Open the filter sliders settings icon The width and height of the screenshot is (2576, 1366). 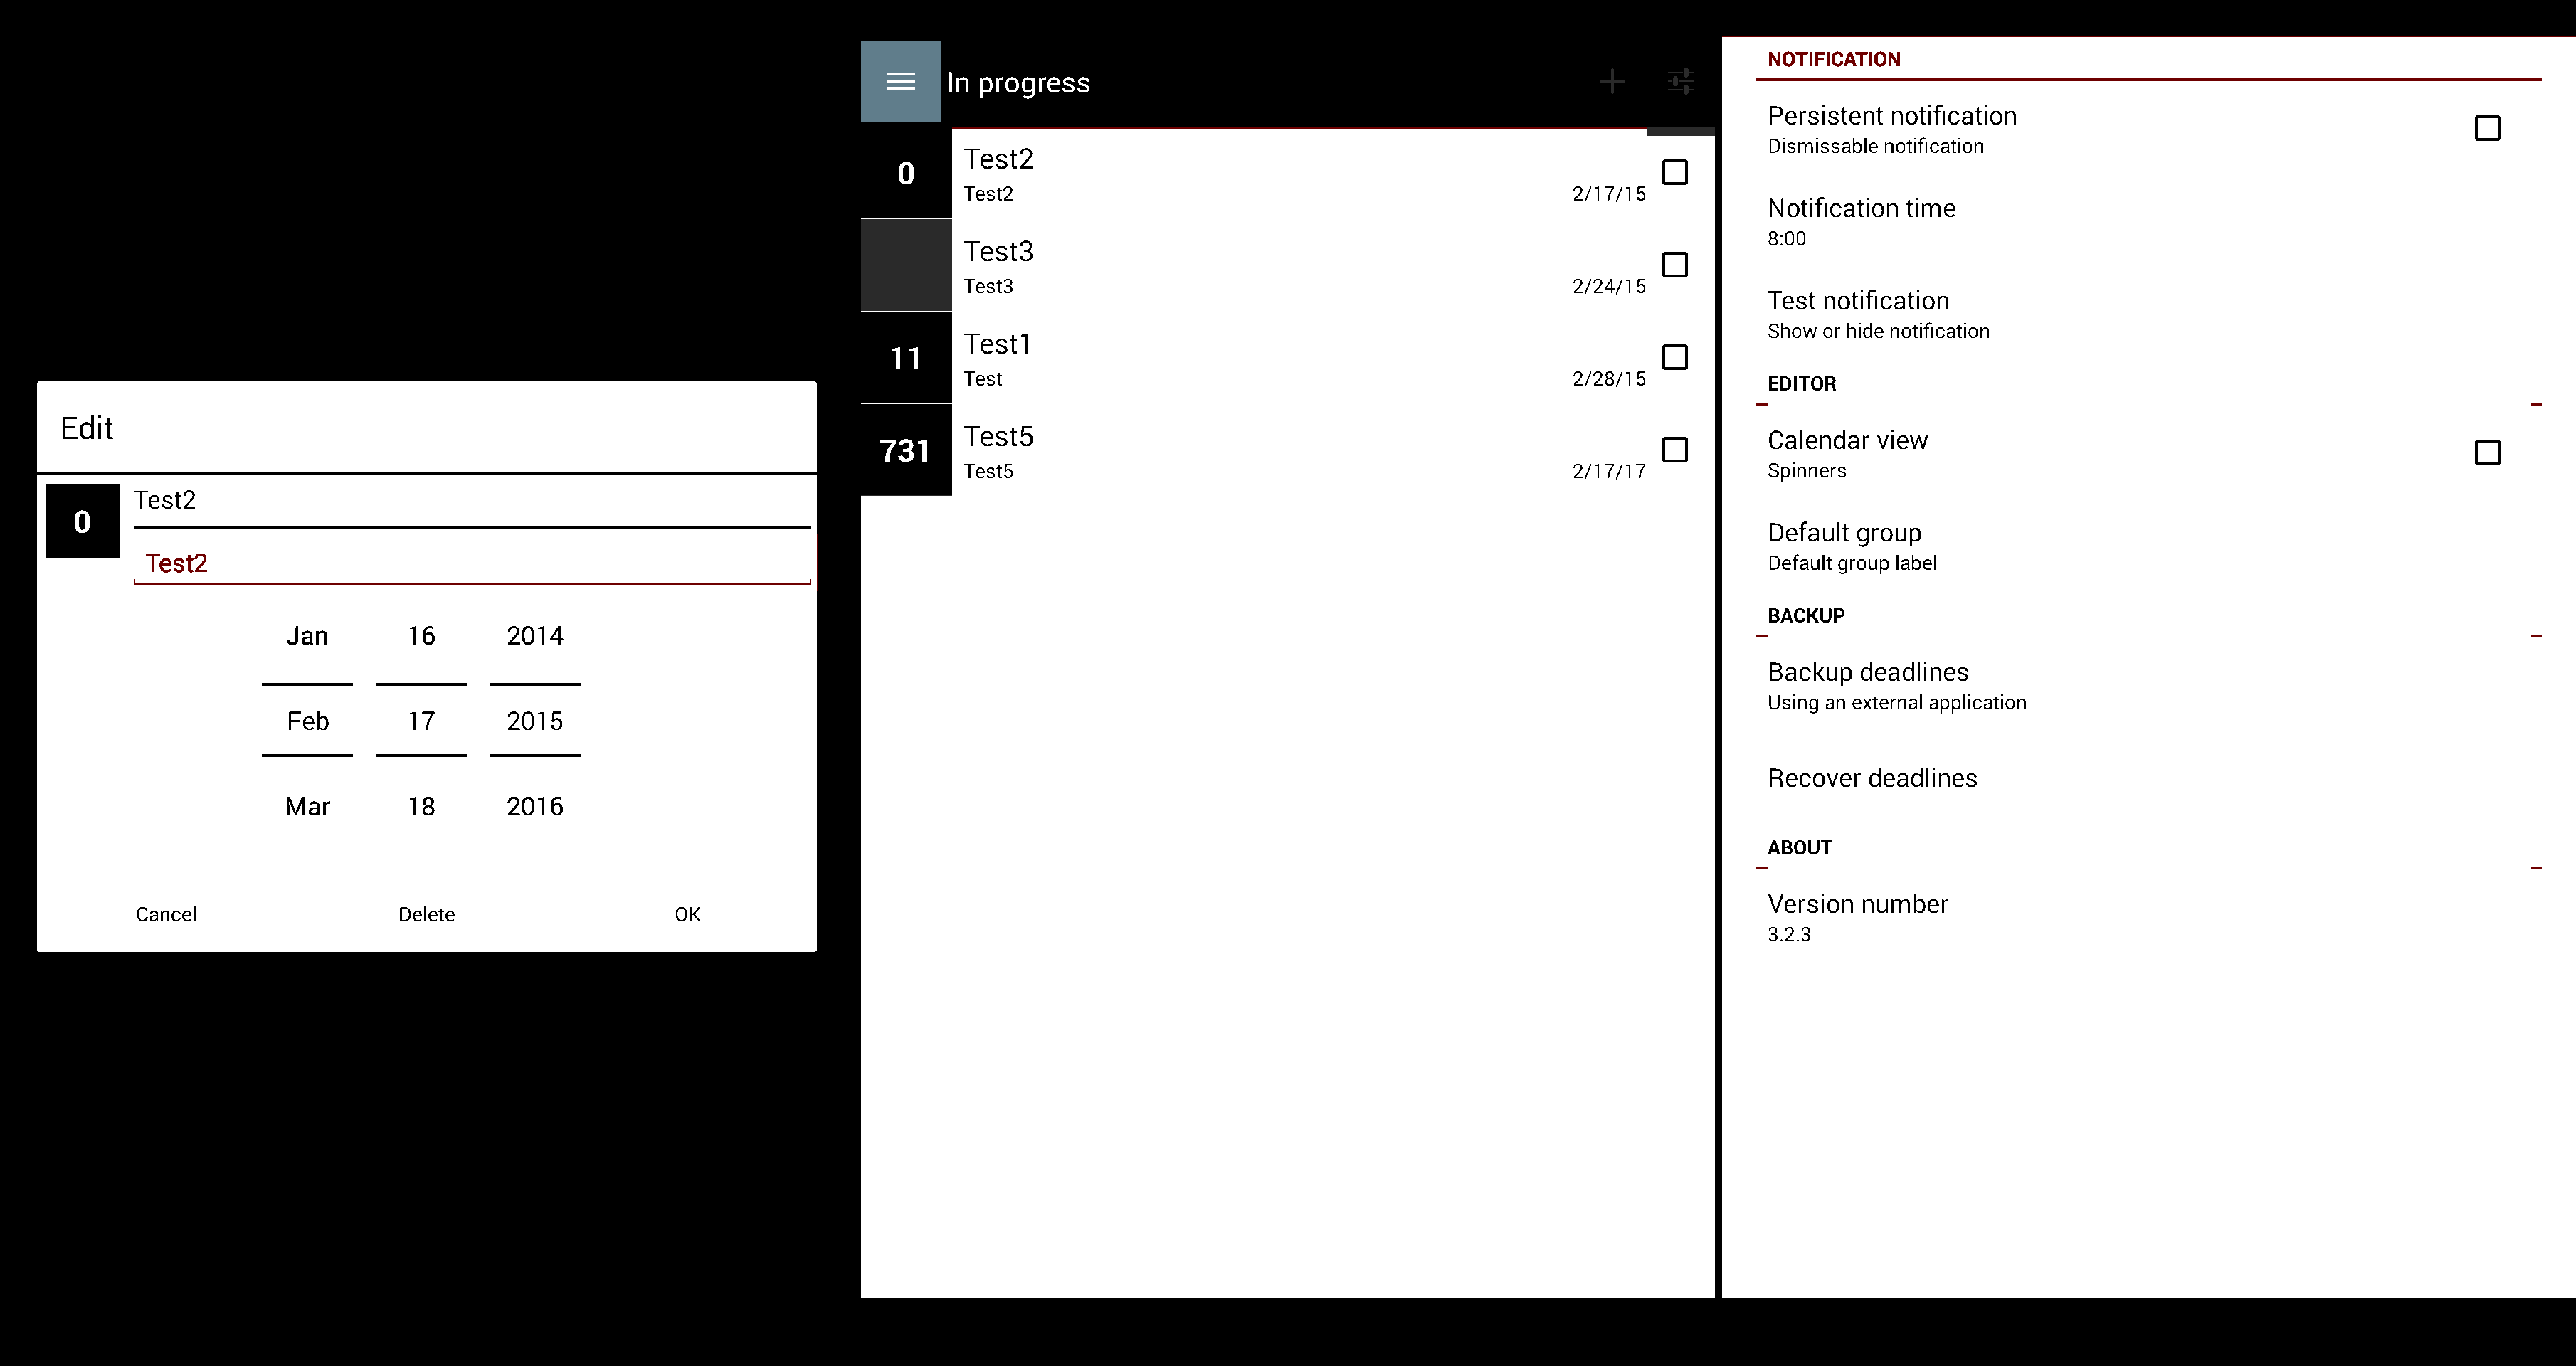[1680, 81]
